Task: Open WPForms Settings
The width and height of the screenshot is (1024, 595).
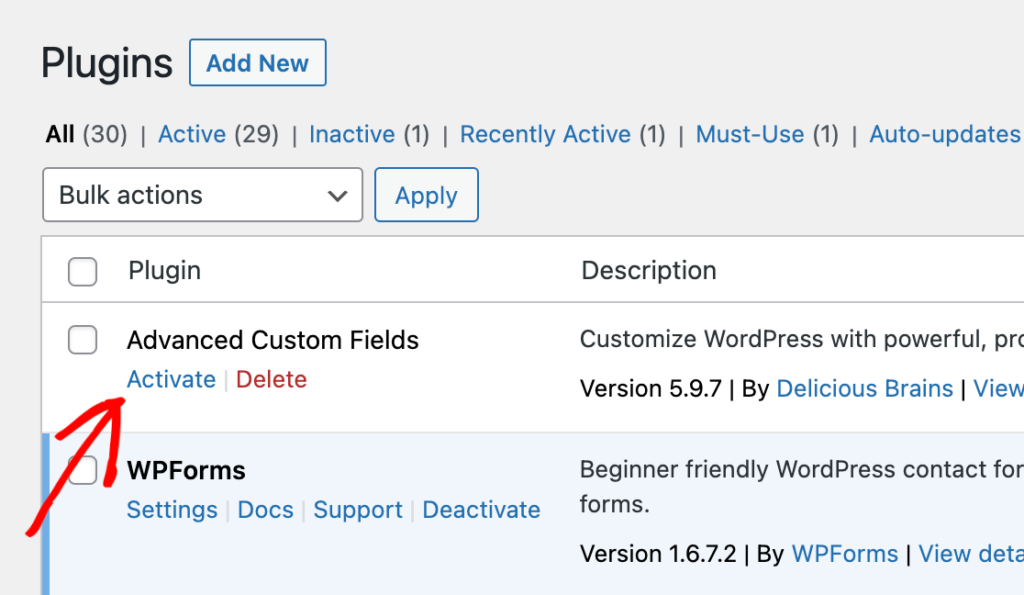Action: click(x=171, y=510)
